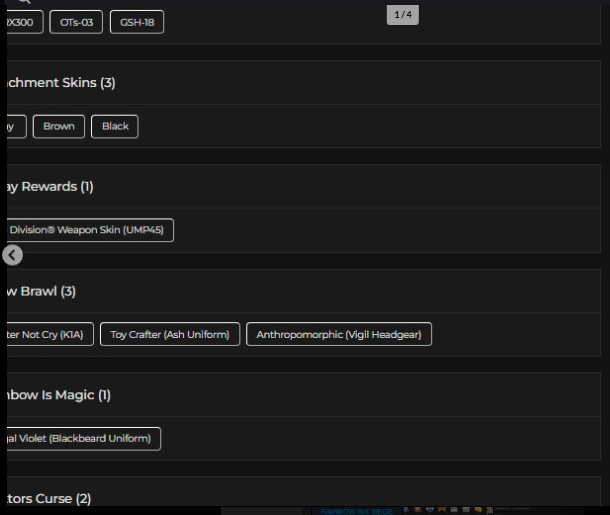Click the Brawl (3) section heading
The image size is (610, 515).
coord(41,291)
